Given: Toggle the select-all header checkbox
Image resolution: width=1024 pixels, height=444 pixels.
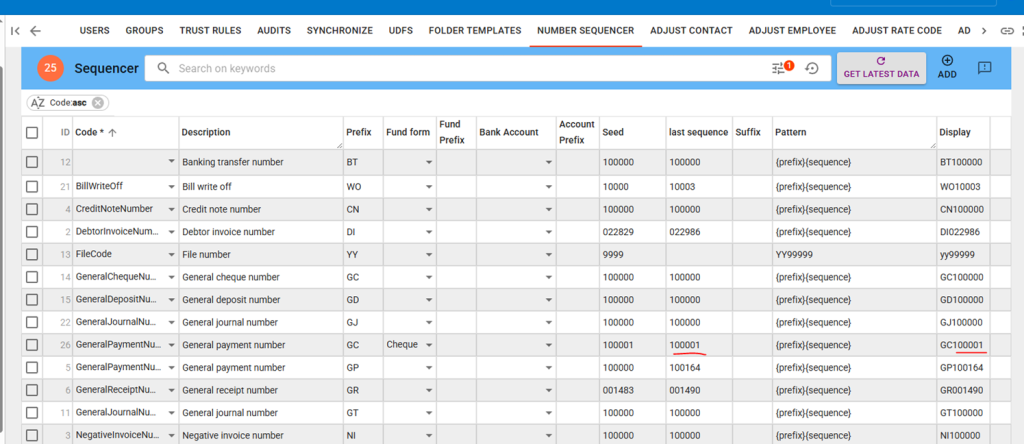Looking at the screenshot, I should pos(32,132).
